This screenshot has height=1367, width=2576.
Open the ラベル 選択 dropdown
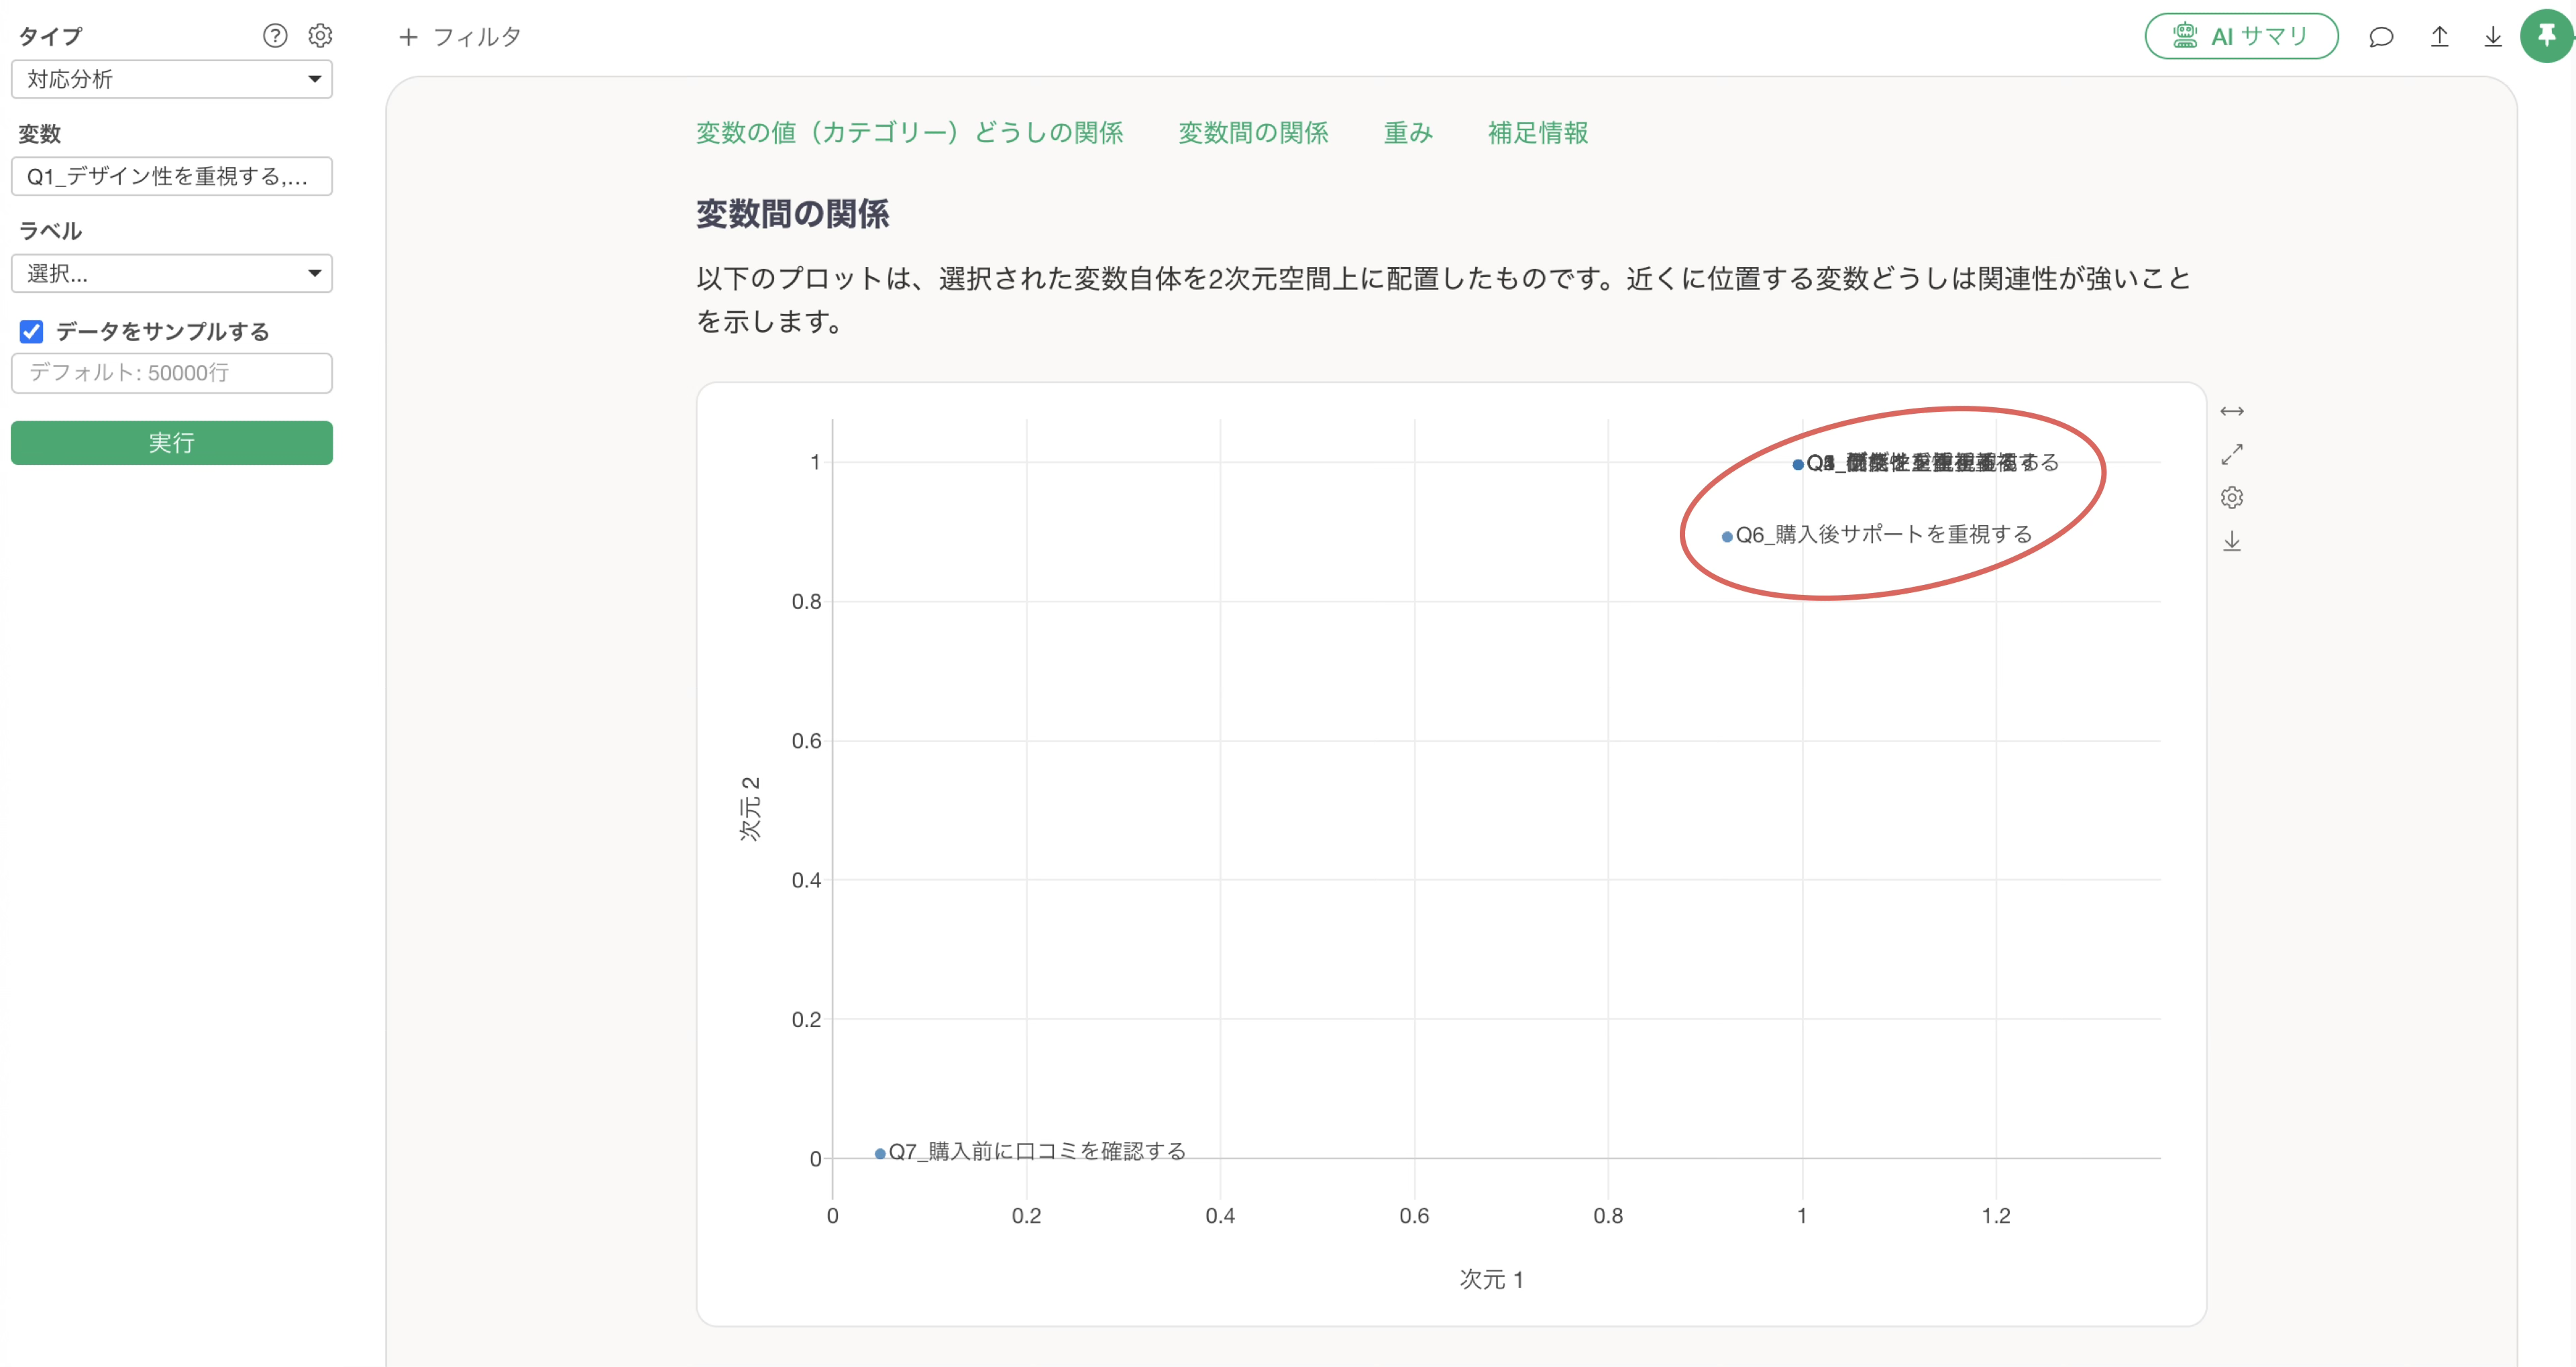pos(171,273)
